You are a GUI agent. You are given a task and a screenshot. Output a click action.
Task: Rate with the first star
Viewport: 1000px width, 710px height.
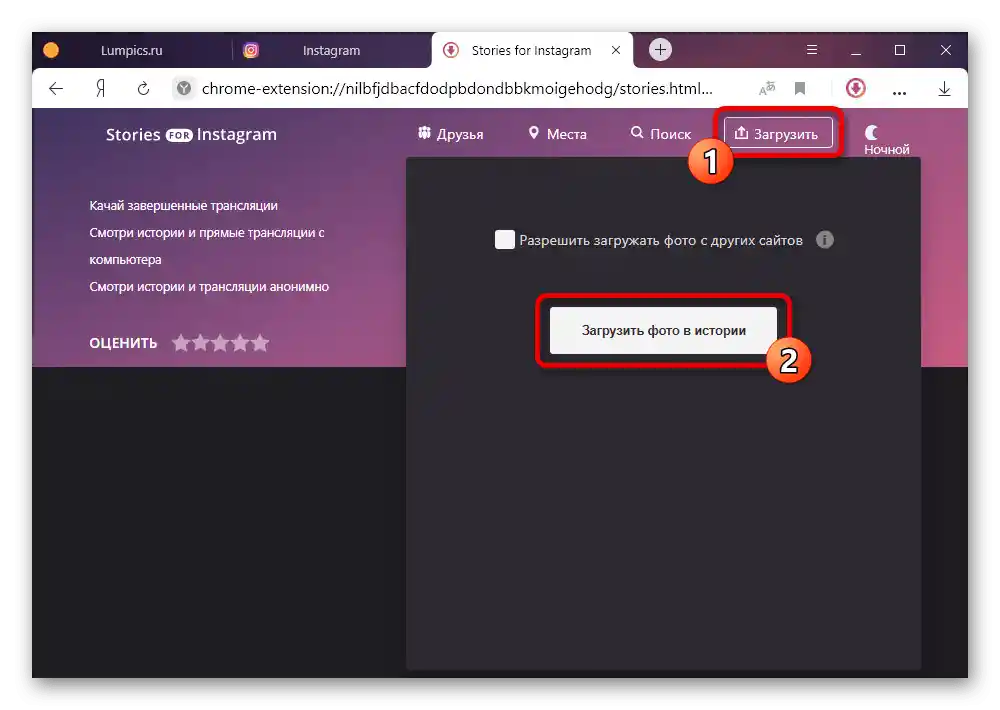click(x=181, y=343)
